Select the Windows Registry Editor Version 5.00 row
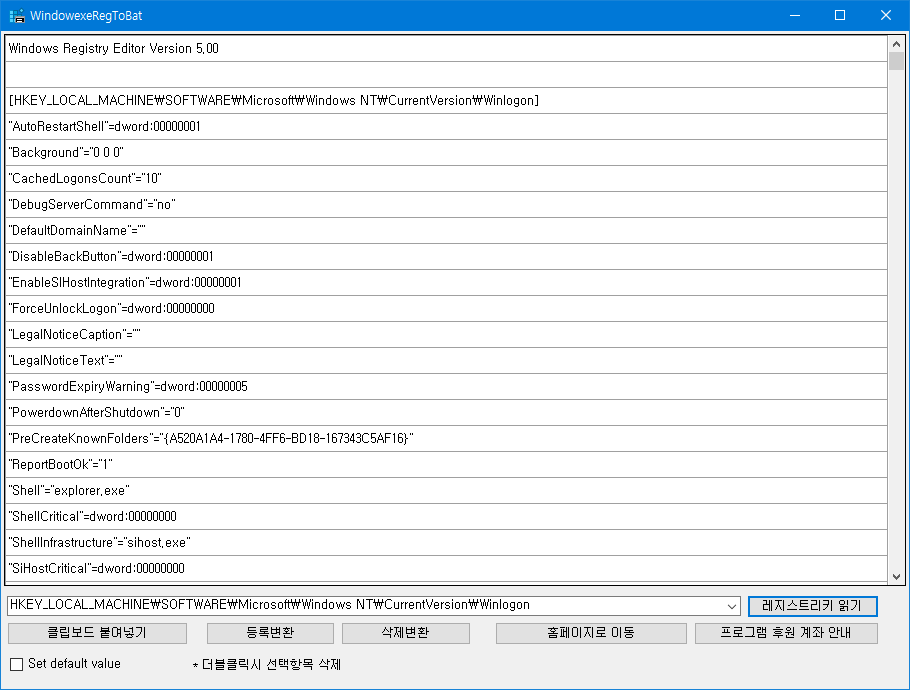The image size is (910, 690). [x=446, y=49]
